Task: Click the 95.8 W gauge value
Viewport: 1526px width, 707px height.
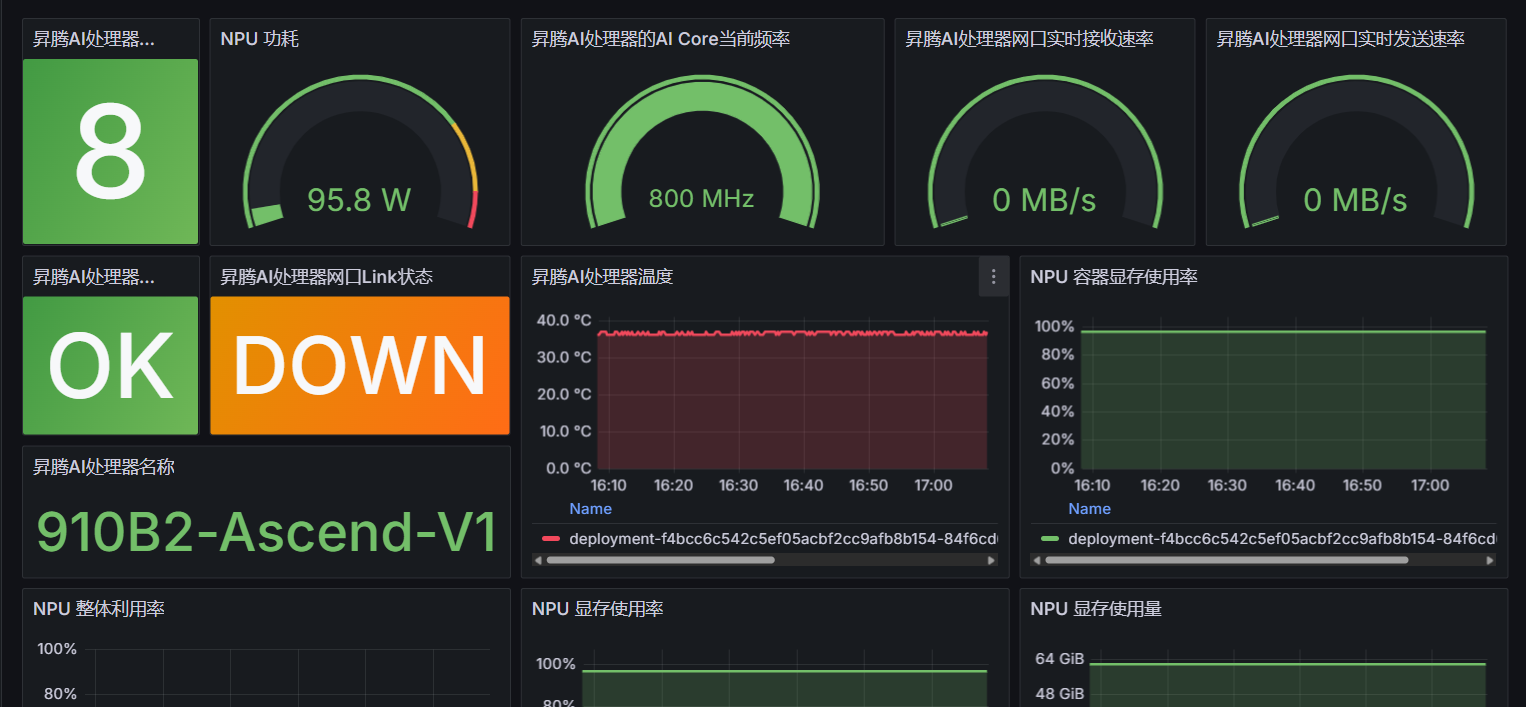Action: pyautogui.click(x=359, y=200)
